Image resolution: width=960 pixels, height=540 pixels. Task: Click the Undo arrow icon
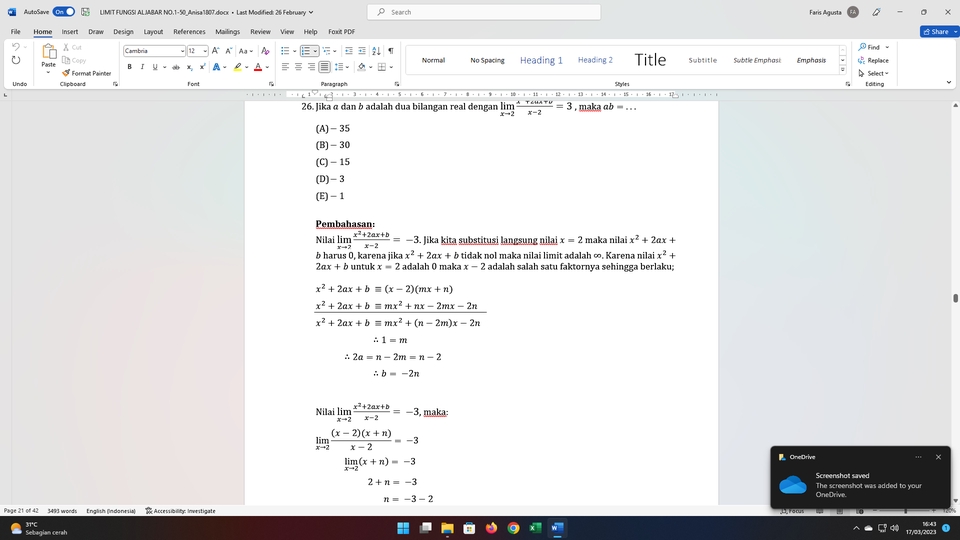click(x=16, y=47)
